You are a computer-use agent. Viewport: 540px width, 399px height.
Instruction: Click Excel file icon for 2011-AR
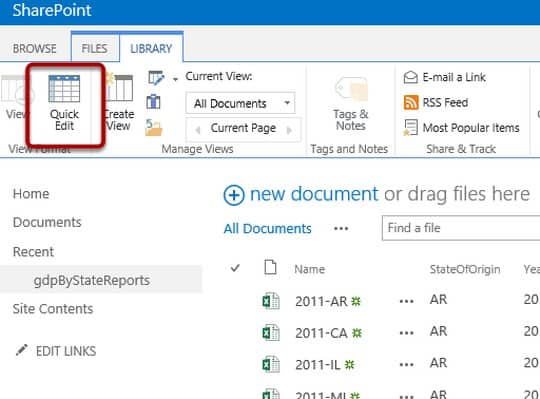click(x=271, y=301)
